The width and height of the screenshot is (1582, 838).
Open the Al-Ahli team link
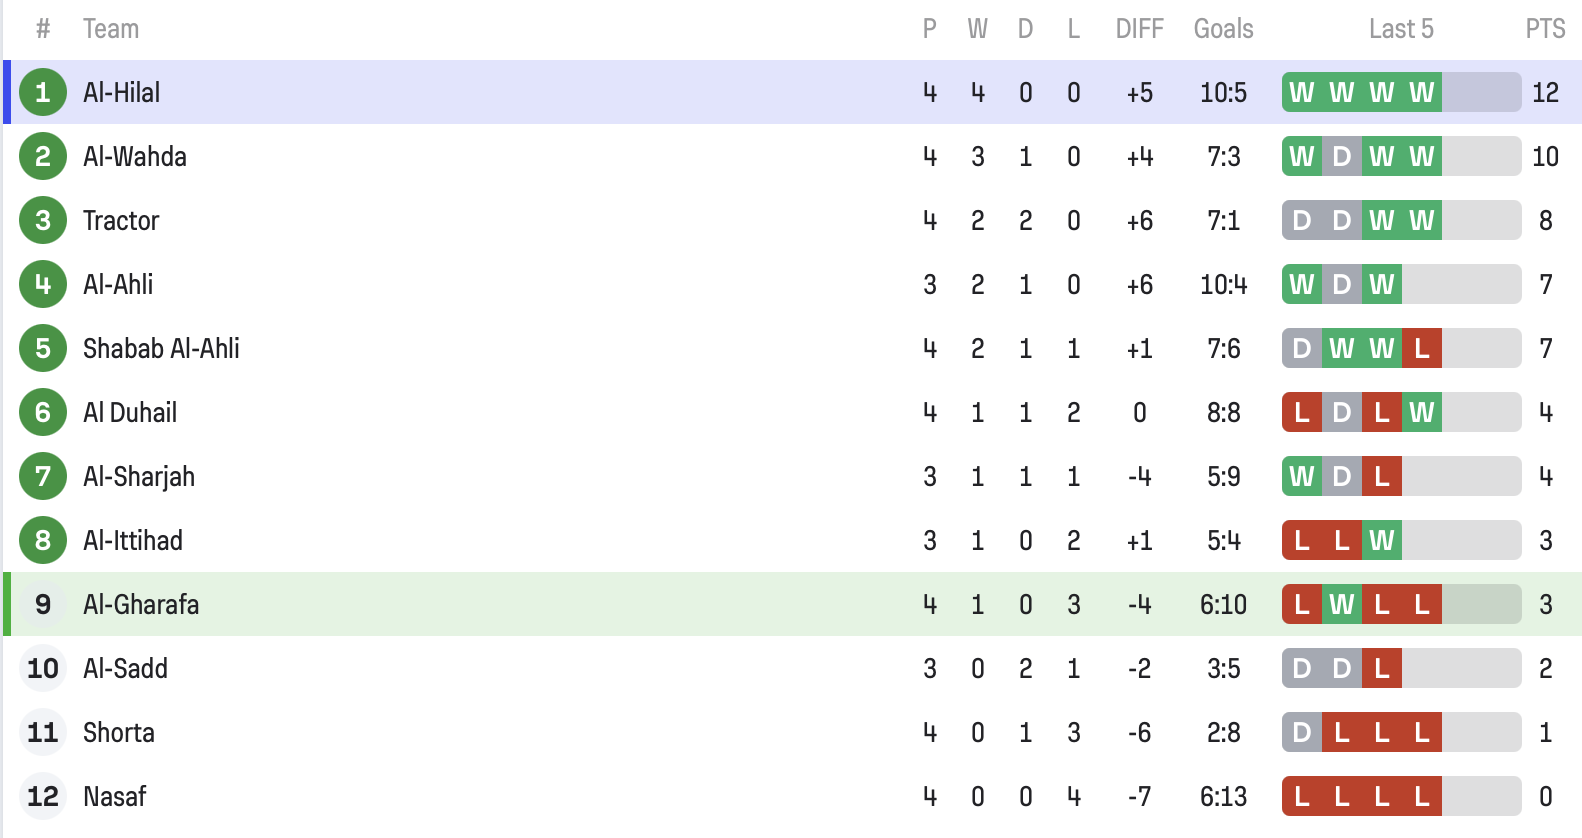118,284
